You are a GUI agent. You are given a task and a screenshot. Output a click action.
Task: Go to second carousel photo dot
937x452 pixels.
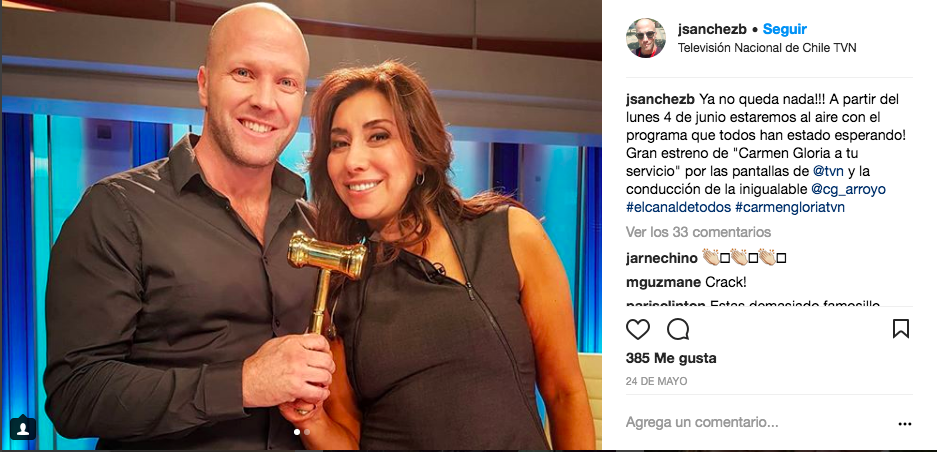(x=307, y=432)
